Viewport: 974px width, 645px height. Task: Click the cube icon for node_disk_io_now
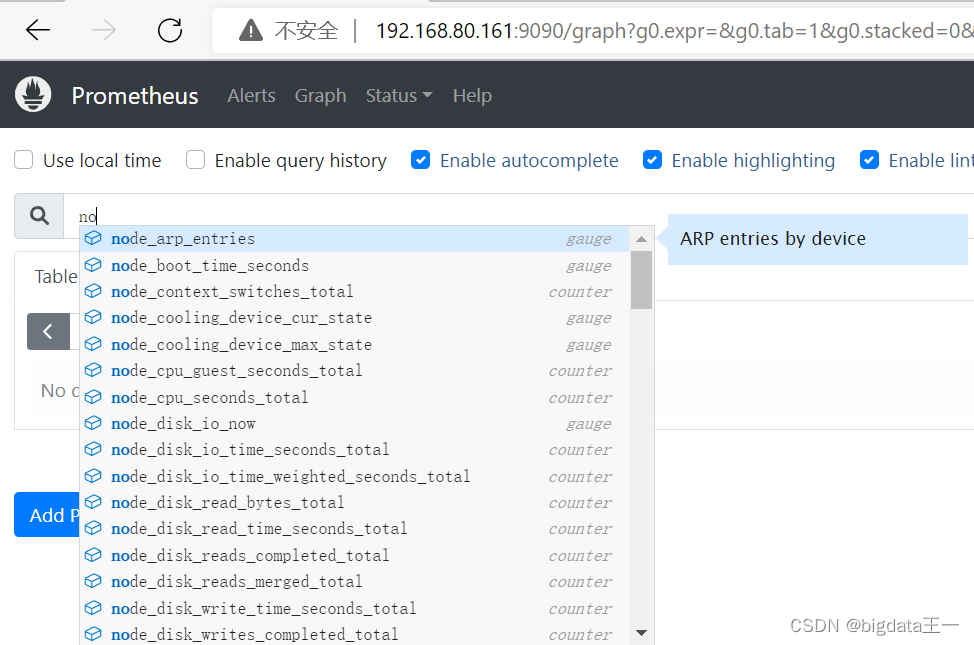pyautogui.click(x=93, y=423)
